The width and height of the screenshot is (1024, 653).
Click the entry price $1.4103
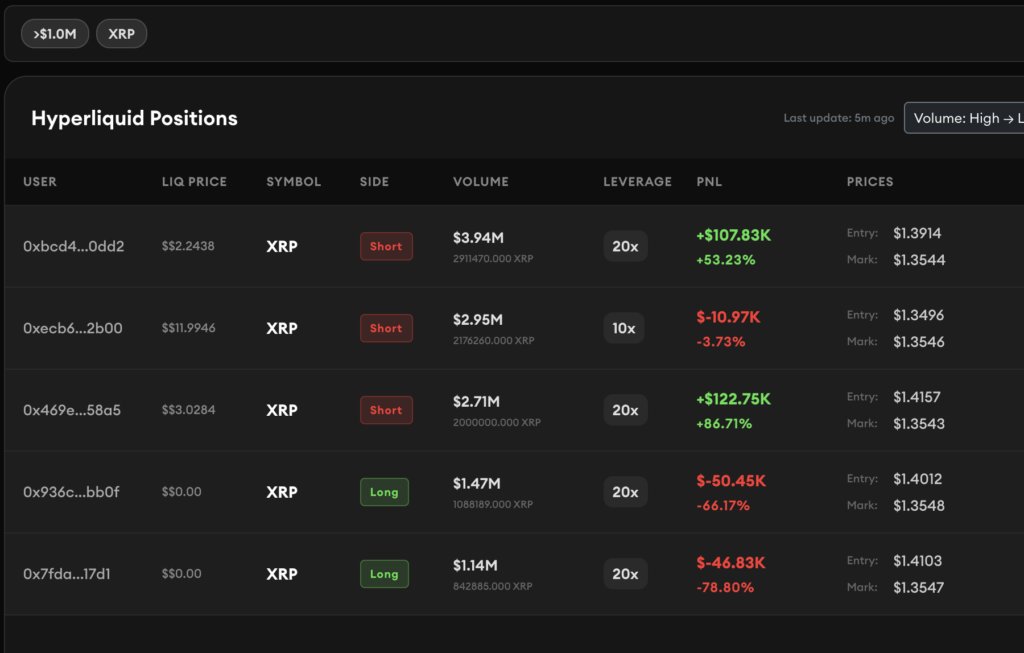pos(918,561)
